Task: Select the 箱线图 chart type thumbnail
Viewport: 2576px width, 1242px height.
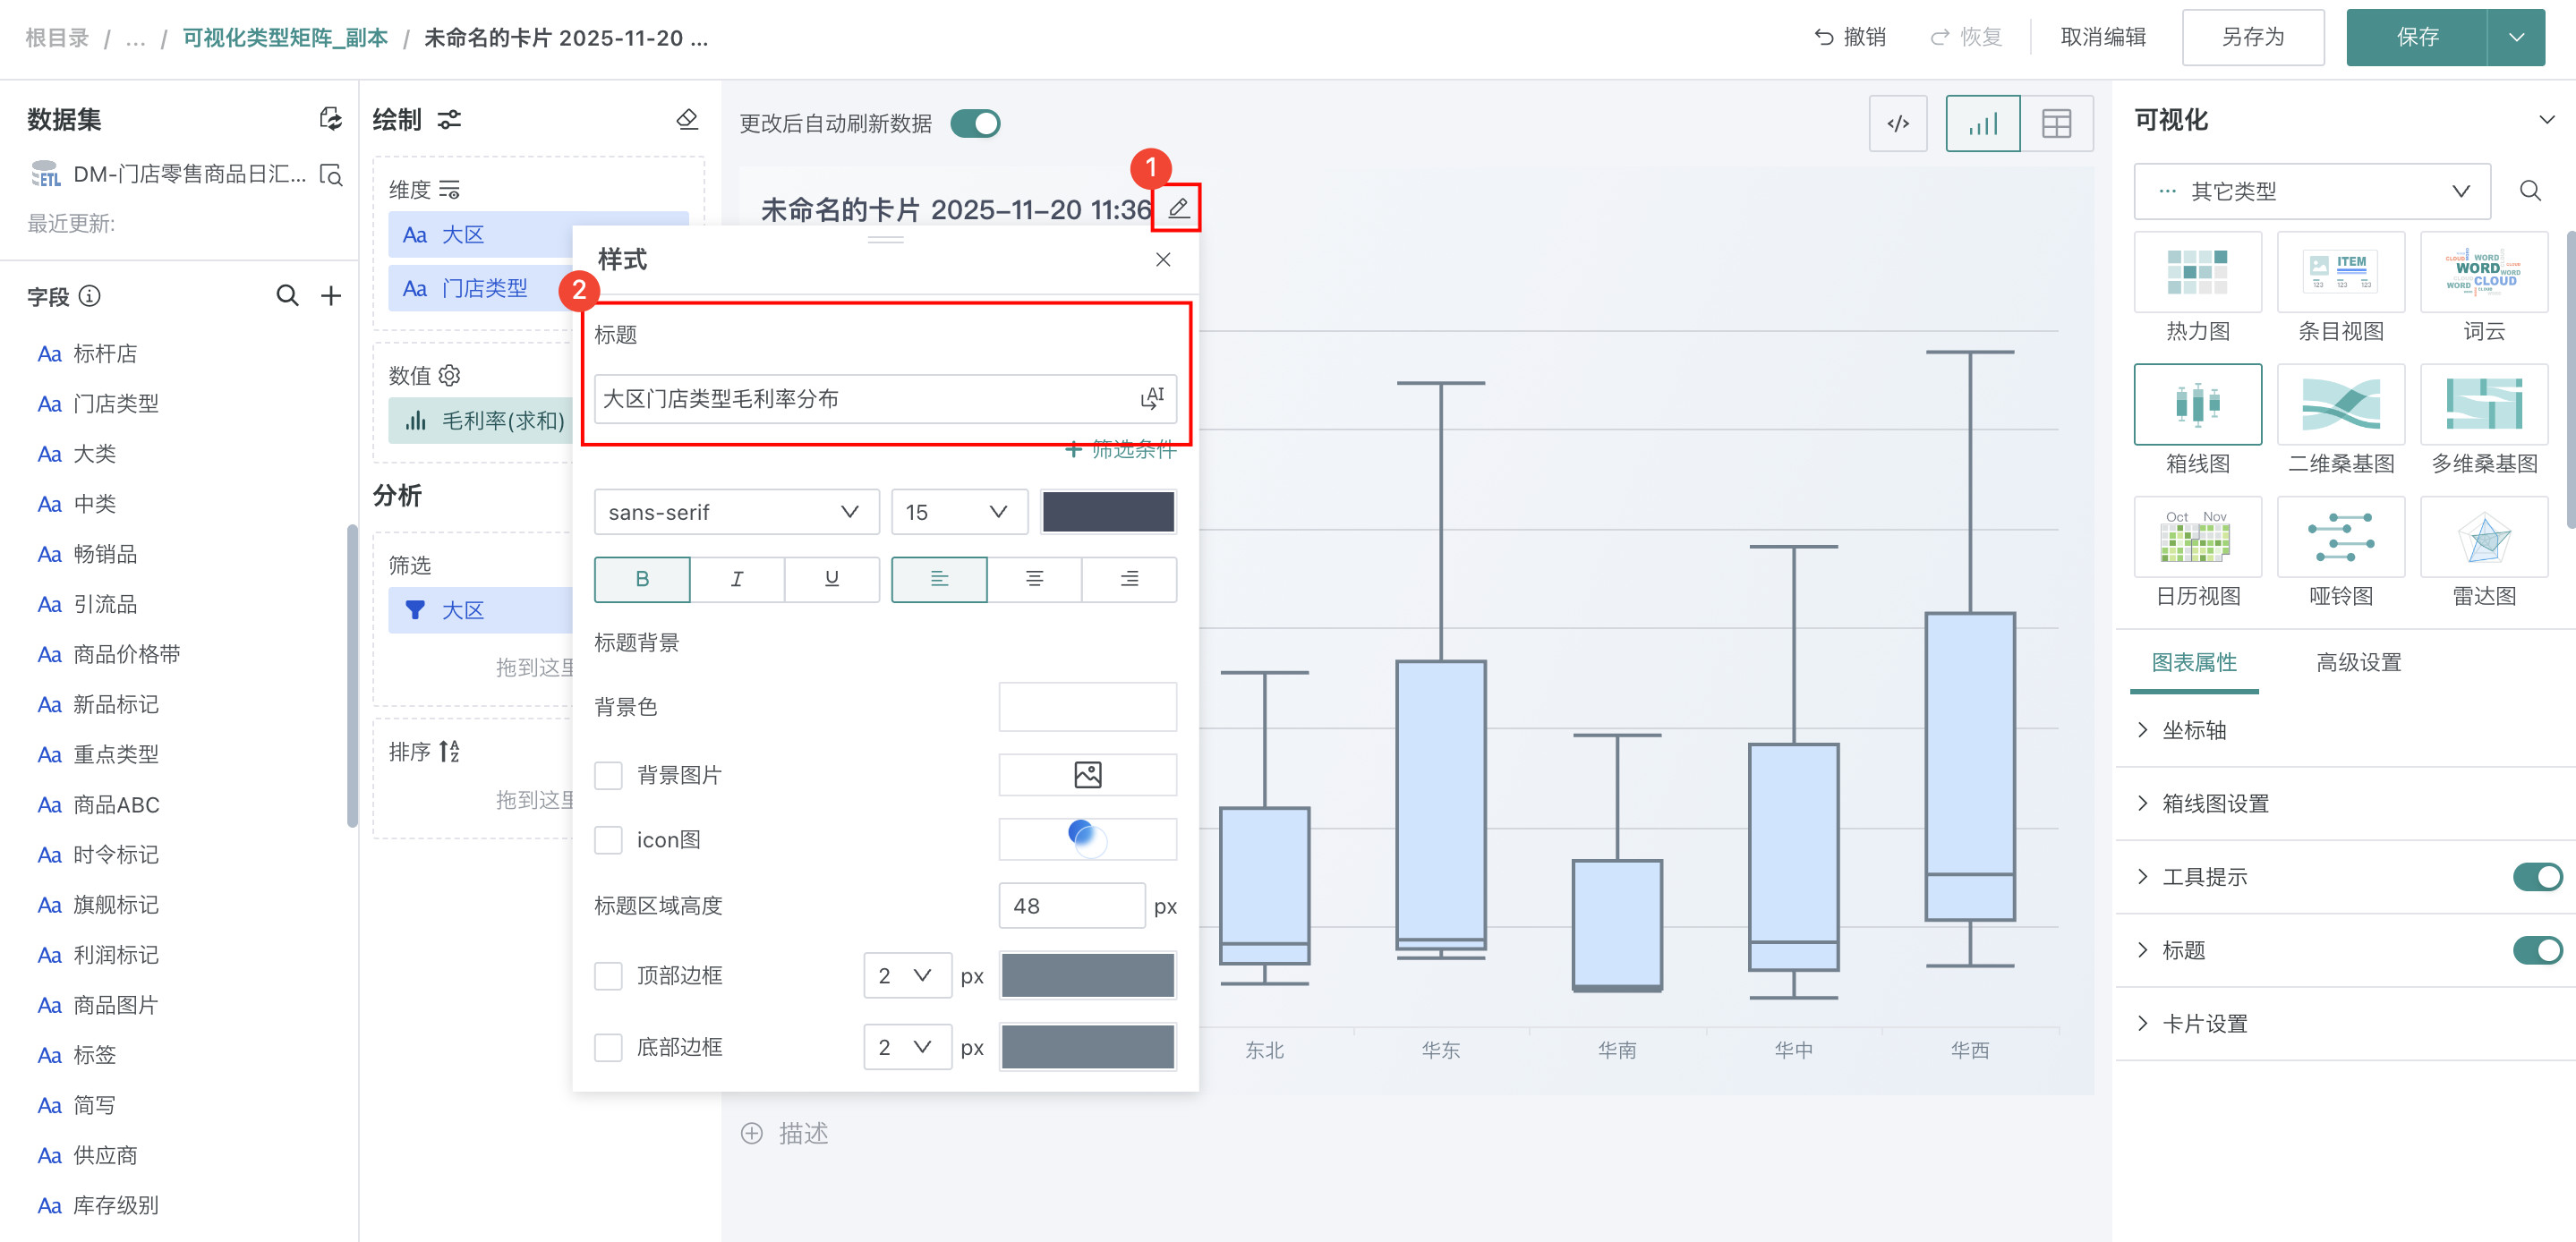Action: [x=2197, y=405]
